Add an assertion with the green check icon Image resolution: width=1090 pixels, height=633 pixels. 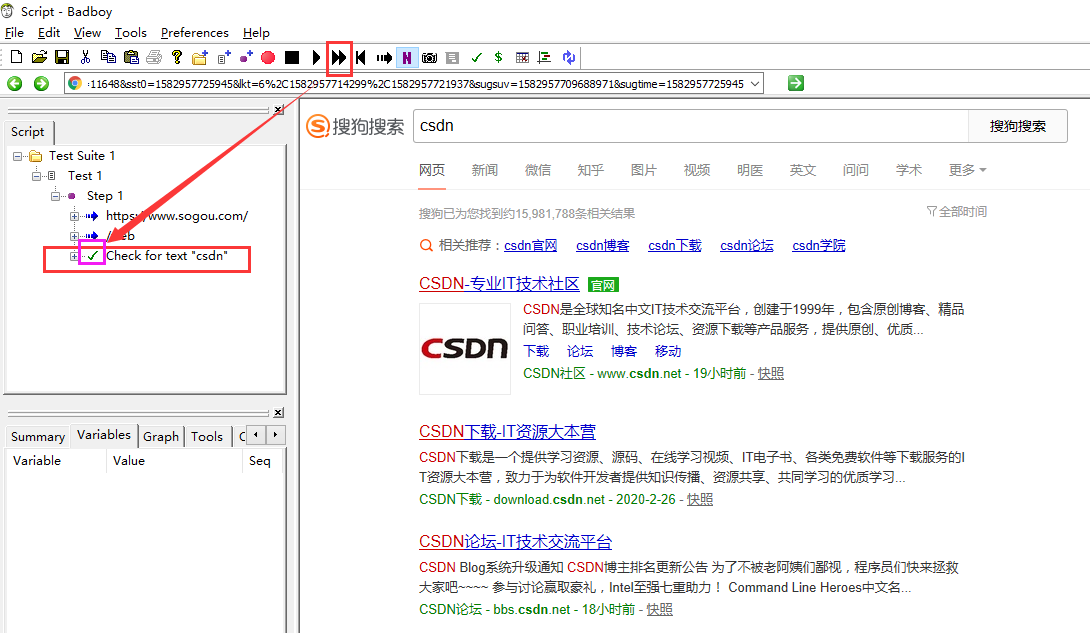tap(476, 58)
